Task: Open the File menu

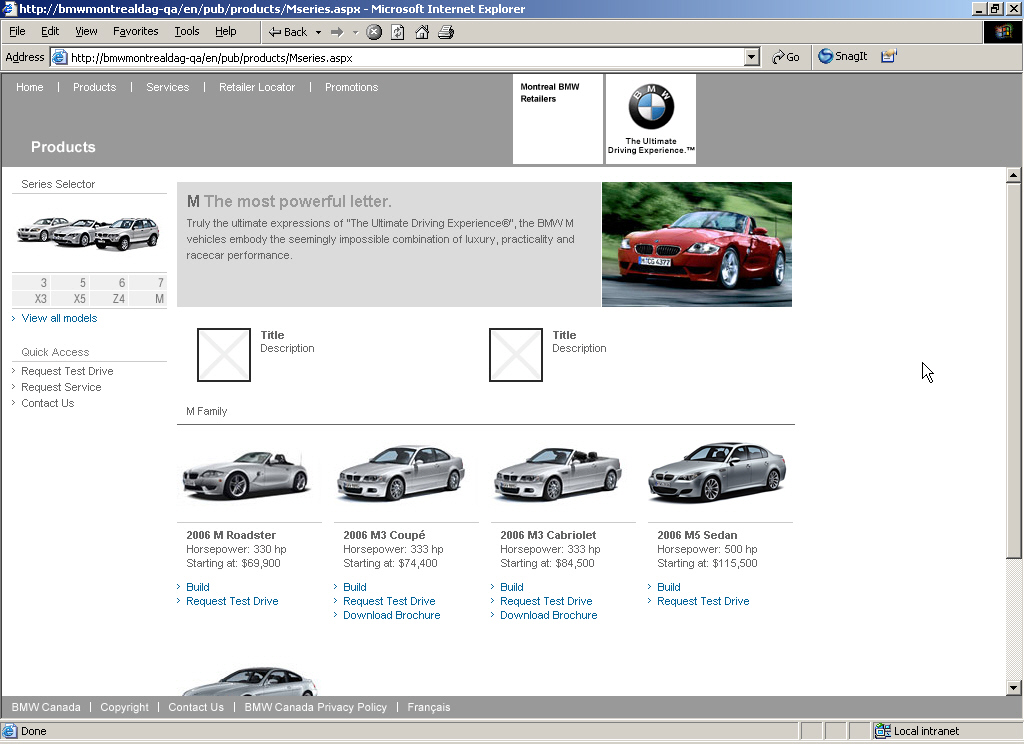Action: 18,31
